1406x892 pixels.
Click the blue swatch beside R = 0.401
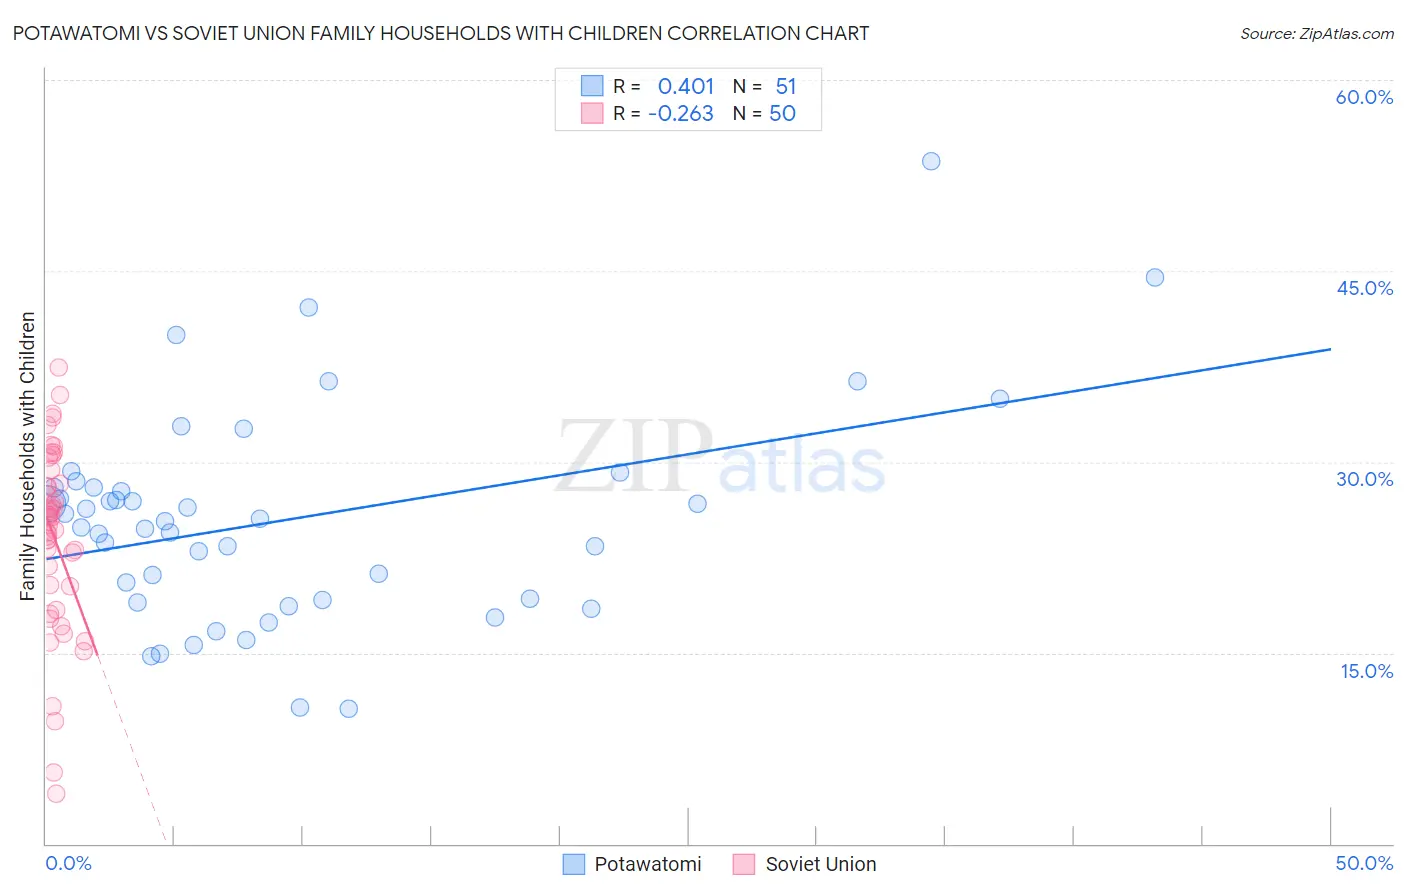(592, 86)
